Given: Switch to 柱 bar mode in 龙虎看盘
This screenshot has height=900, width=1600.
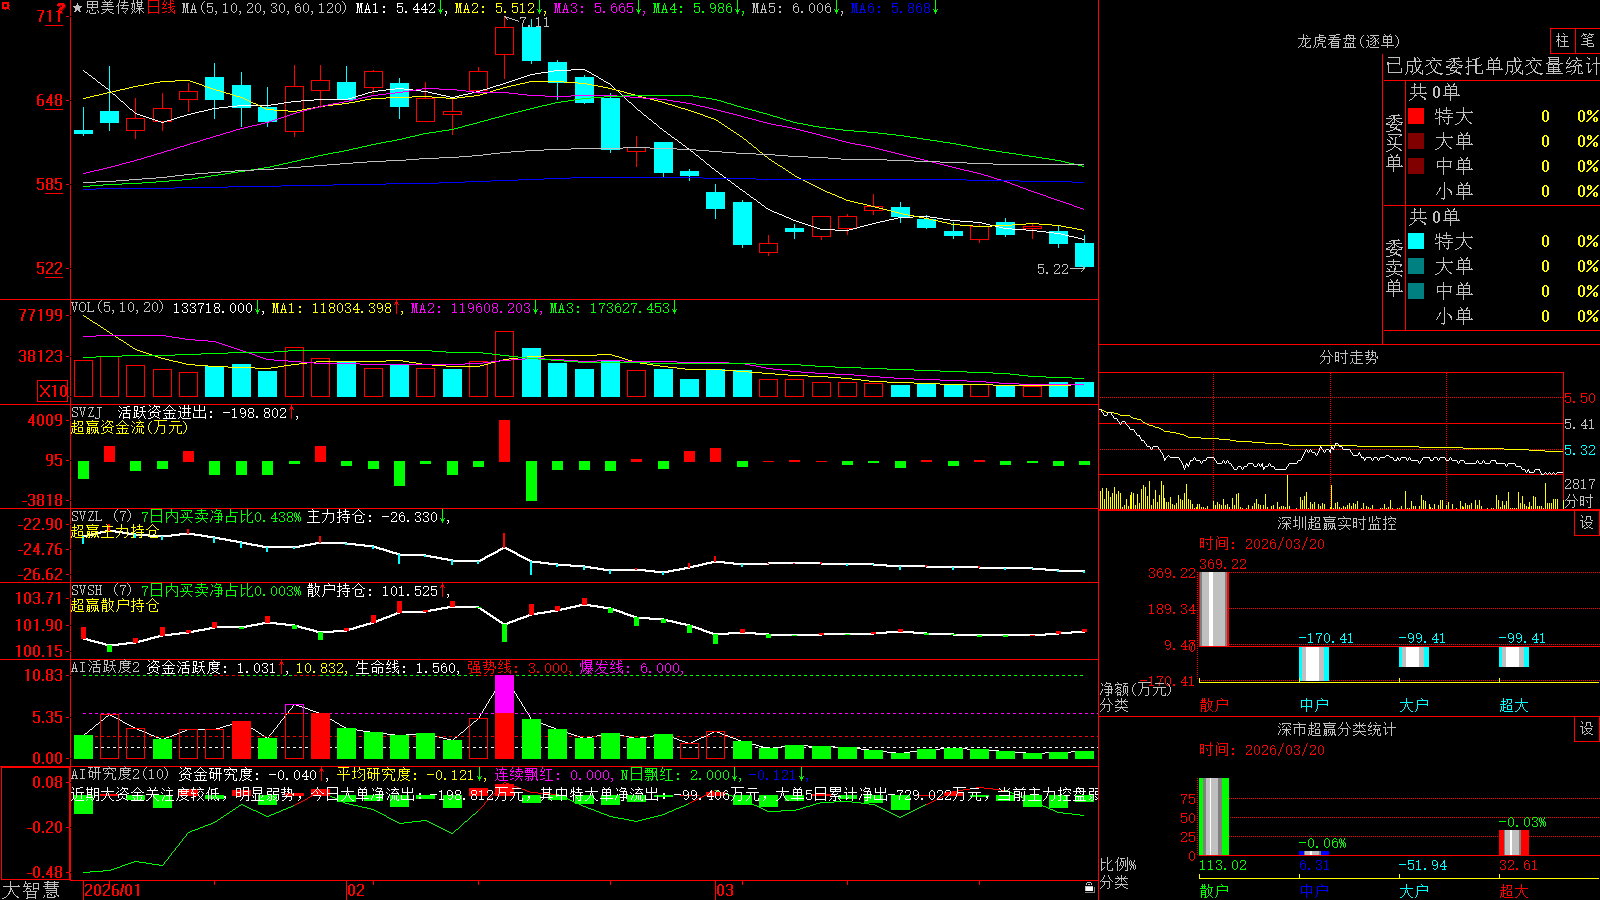Looking at the screenshot, I should pos(1562,40).
